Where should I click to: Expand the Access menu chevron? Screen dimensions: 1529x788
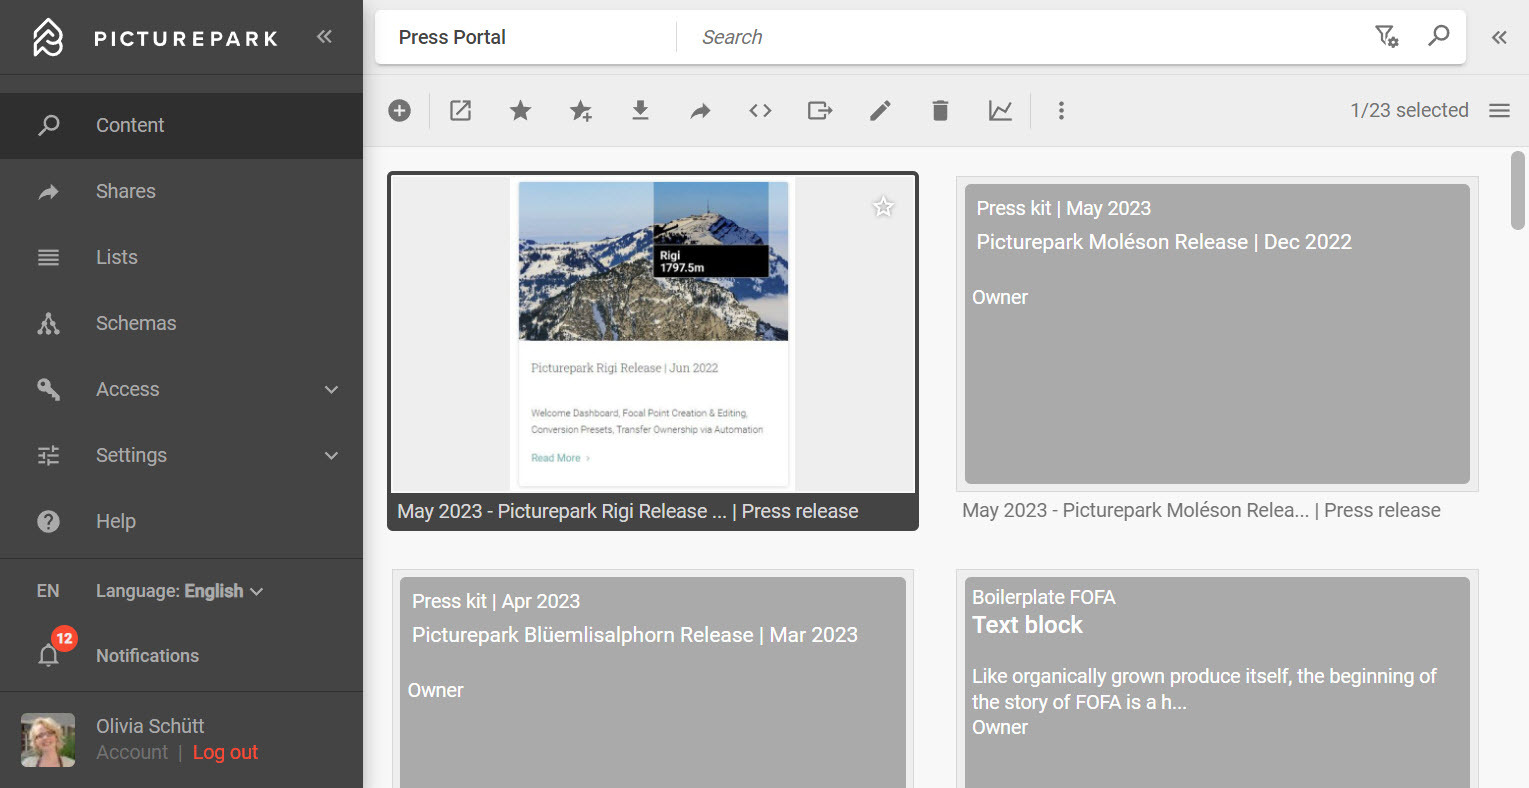tap(331, 389)
